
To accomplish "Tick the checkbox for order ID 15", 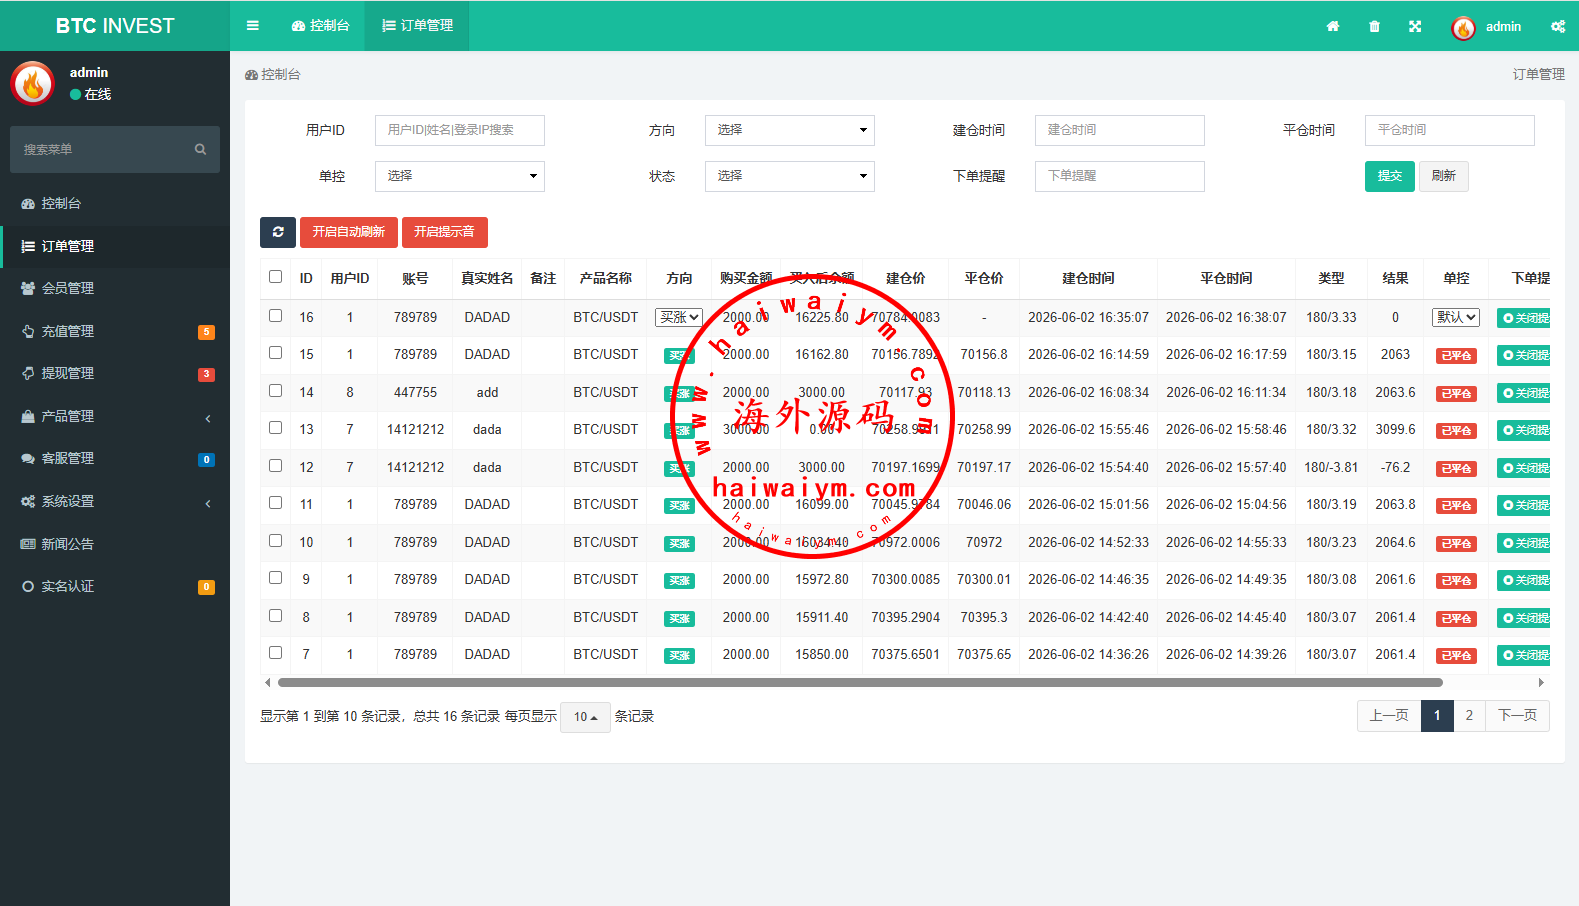I will (x=276, y=353).
